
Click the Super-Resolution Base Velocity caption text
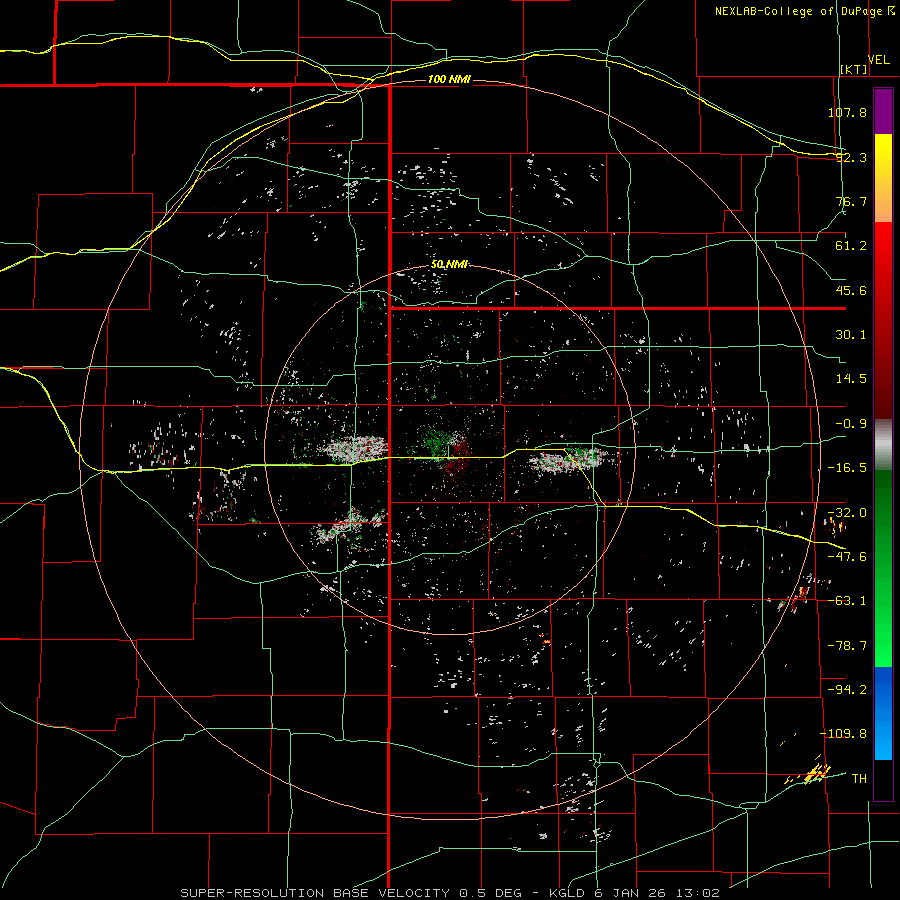pyautogui.click(x=449, y=893)
